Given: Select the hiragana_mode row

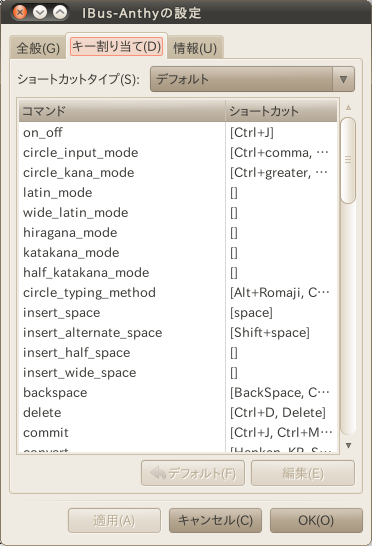Looking at the screenshot, I should pos(178,233).
